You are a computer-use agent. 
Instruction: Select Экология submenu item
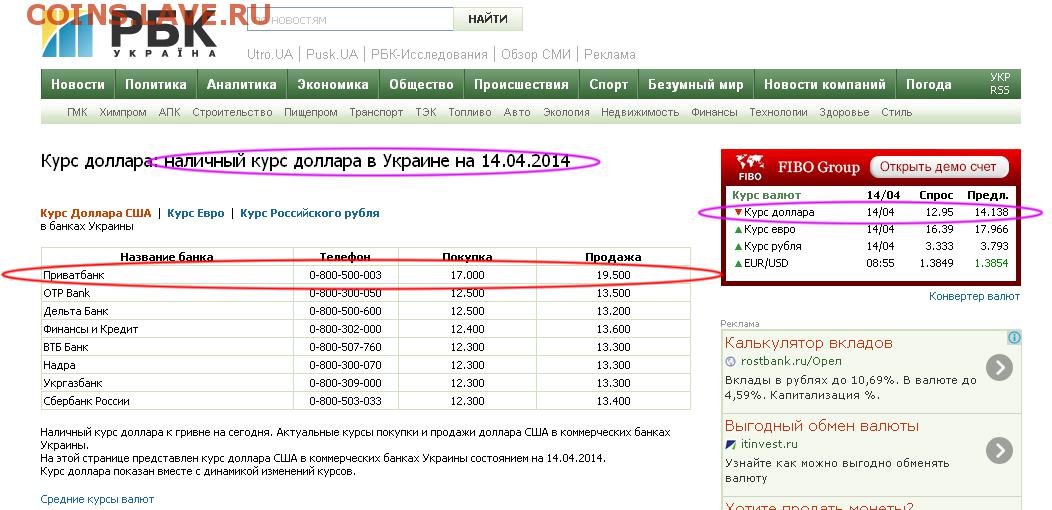[x=566, y=113]
